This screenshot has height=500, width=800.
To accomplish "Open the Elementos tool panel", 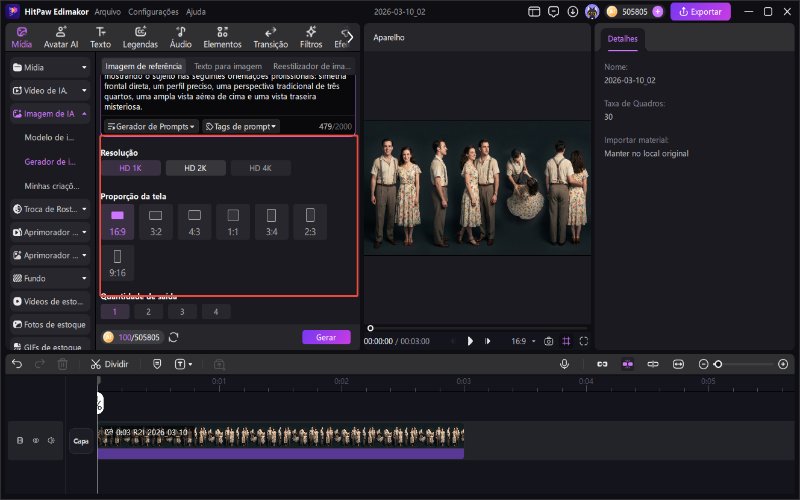I will pos(222,38).
